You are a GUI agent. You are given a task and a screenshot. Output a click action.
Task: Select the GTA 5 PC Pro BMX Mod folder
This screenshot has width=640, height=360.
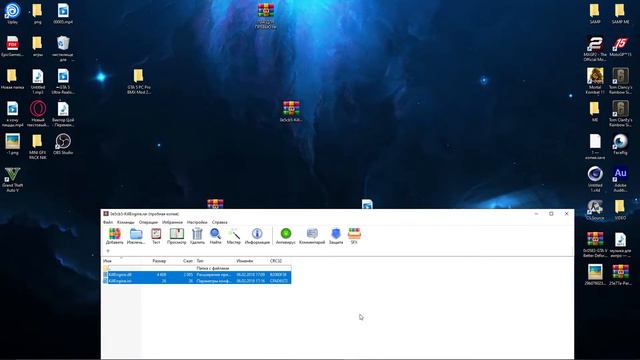pyautogui.click(x=139, y=81)
